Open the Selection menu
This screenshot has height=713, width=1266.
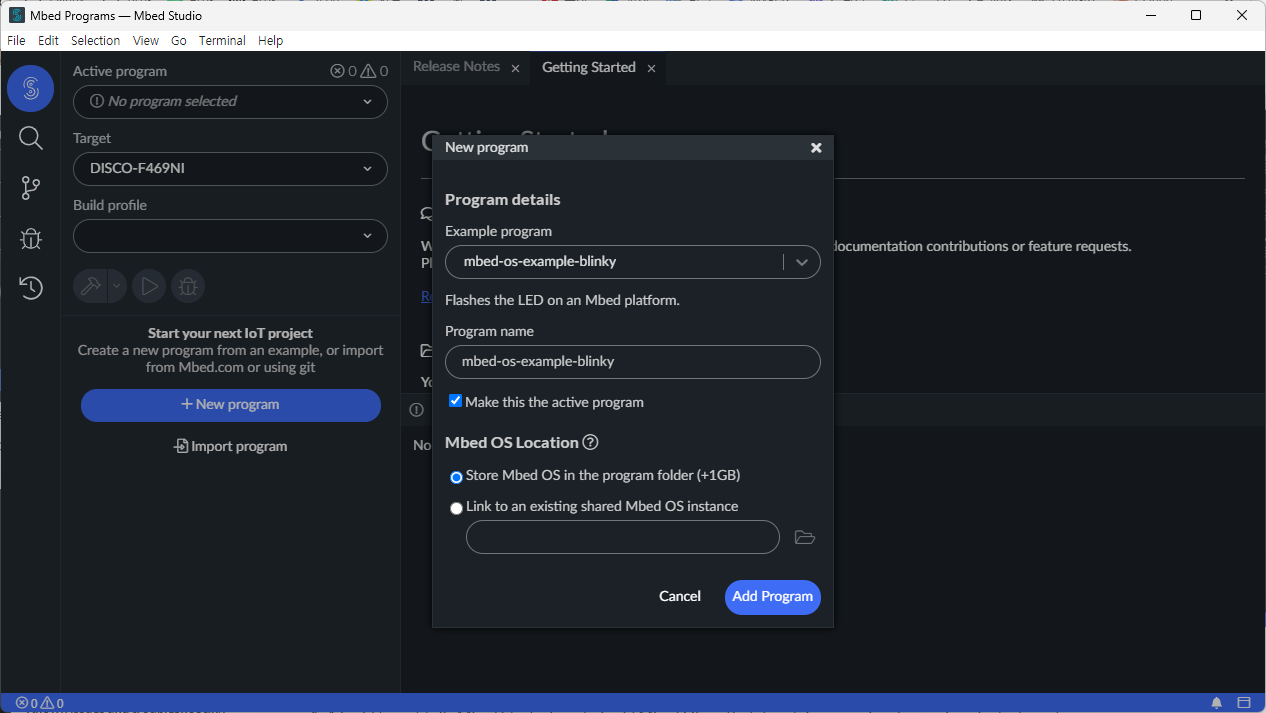point(95,41)
